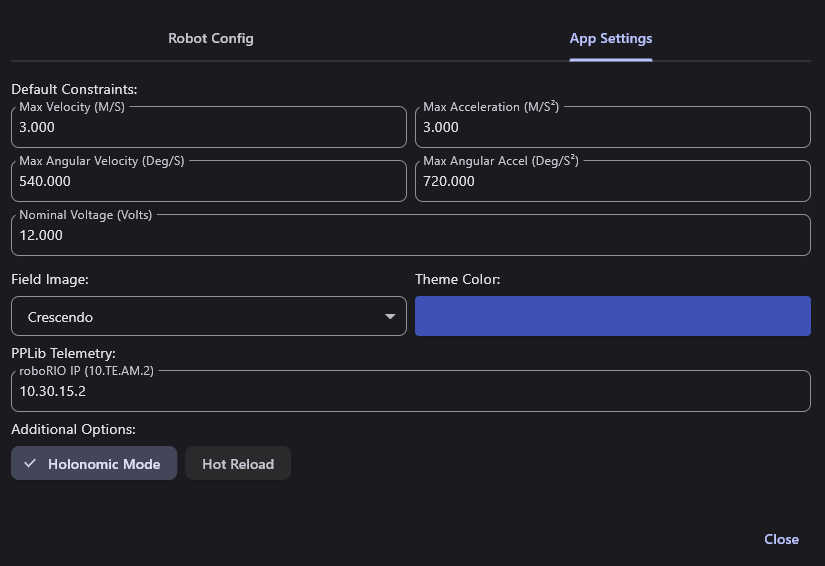Click the Theme Color label
Viewport: 825px width, 566px height.
point(457,279)
